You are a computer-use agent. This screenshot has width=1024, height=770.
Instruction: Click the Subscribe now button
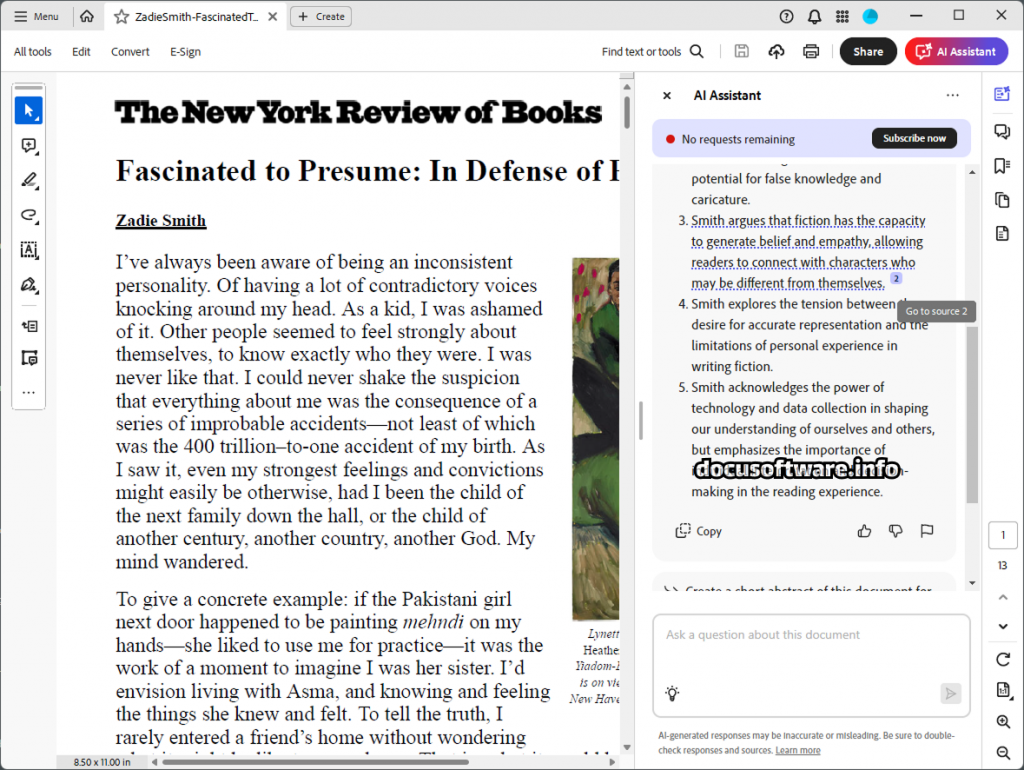(913, 139)
